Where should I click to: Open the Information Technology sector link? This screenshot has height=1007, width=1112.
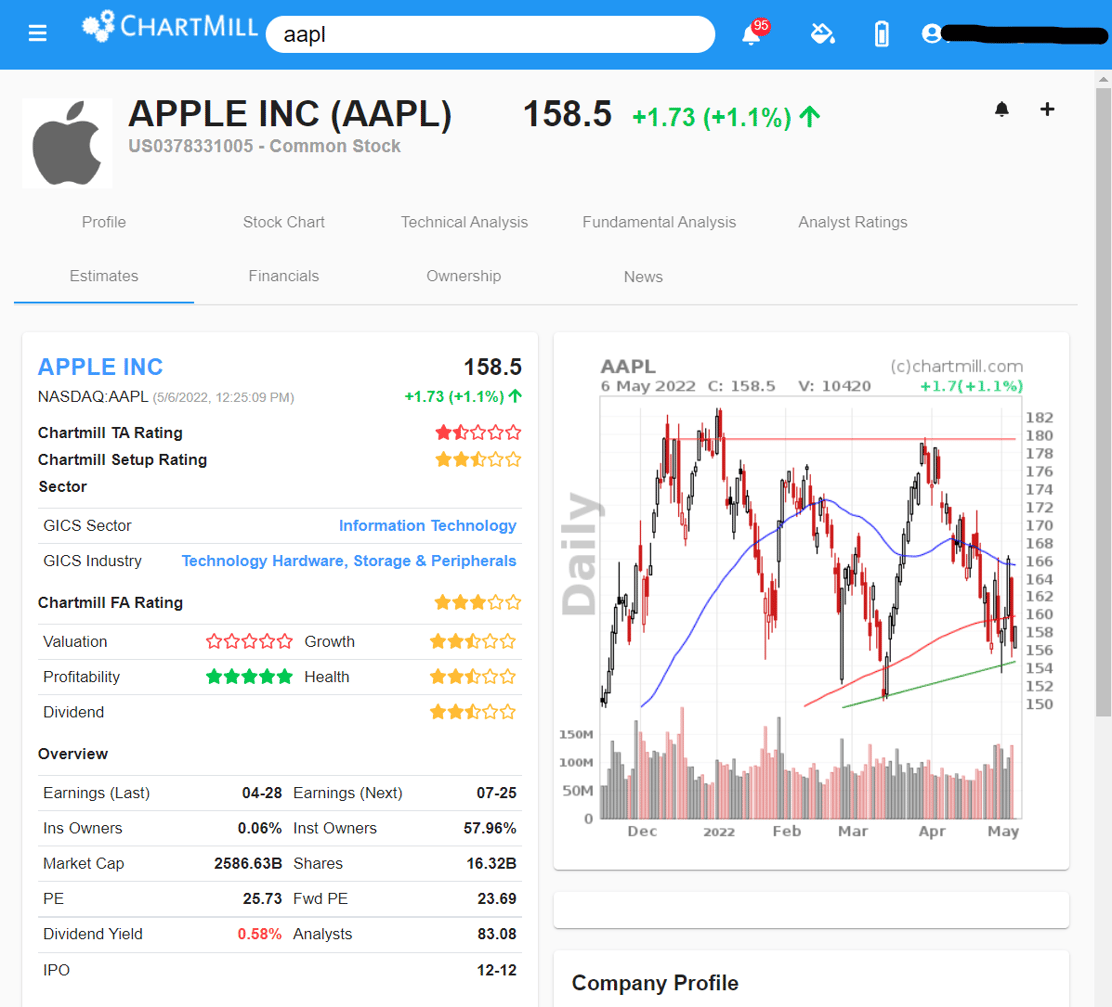point(428,525)
